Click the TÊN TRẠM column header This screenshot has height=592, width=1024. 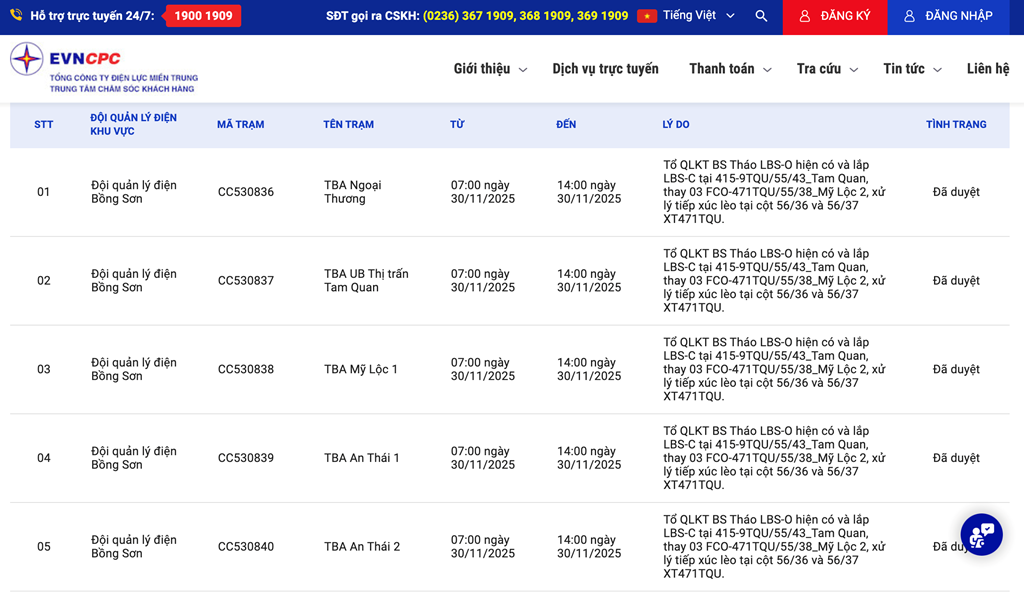(348, 125)
